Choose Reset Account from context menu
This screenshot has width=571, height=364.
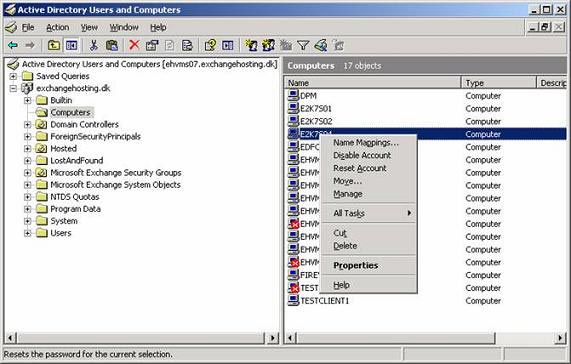click(x=369, y=168)
